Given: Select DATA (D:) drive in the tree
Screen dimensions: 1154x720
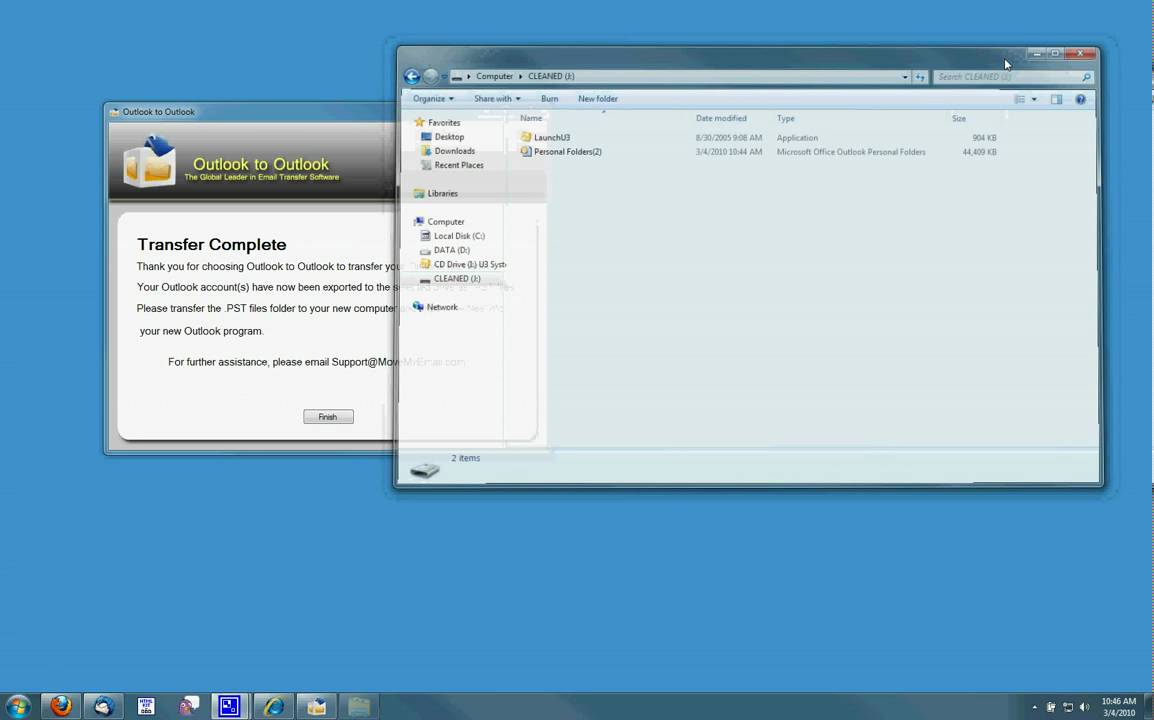Looking at the screenshot, I should pyautogui.click(x=451, y=250).
